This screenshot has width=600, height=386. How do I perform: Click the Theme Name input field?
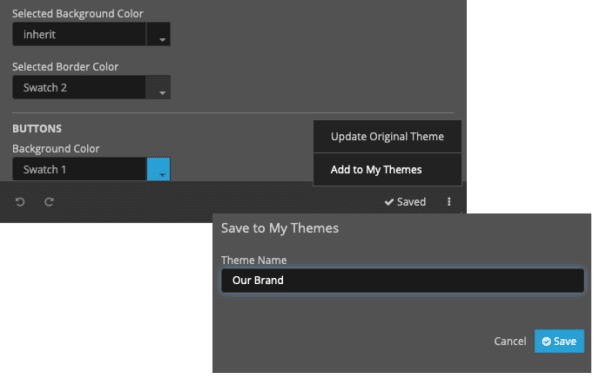click(403, 280)
